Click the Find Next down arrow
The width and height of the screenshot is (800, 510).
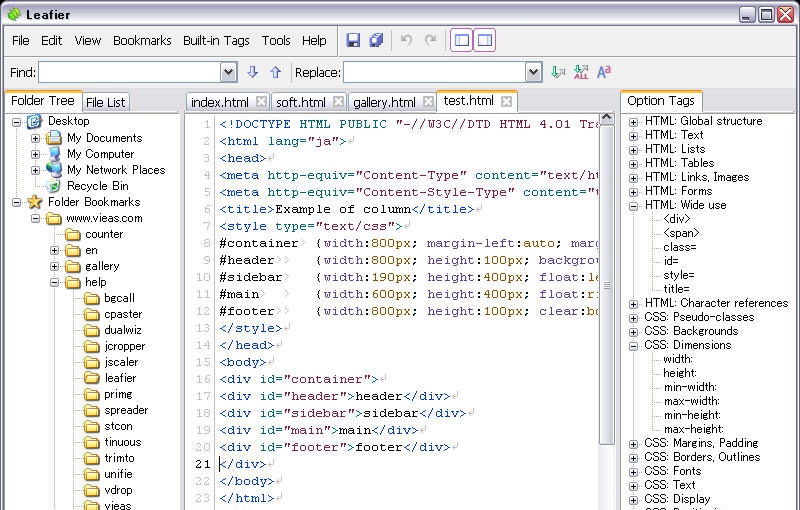(x=253, y=72)
